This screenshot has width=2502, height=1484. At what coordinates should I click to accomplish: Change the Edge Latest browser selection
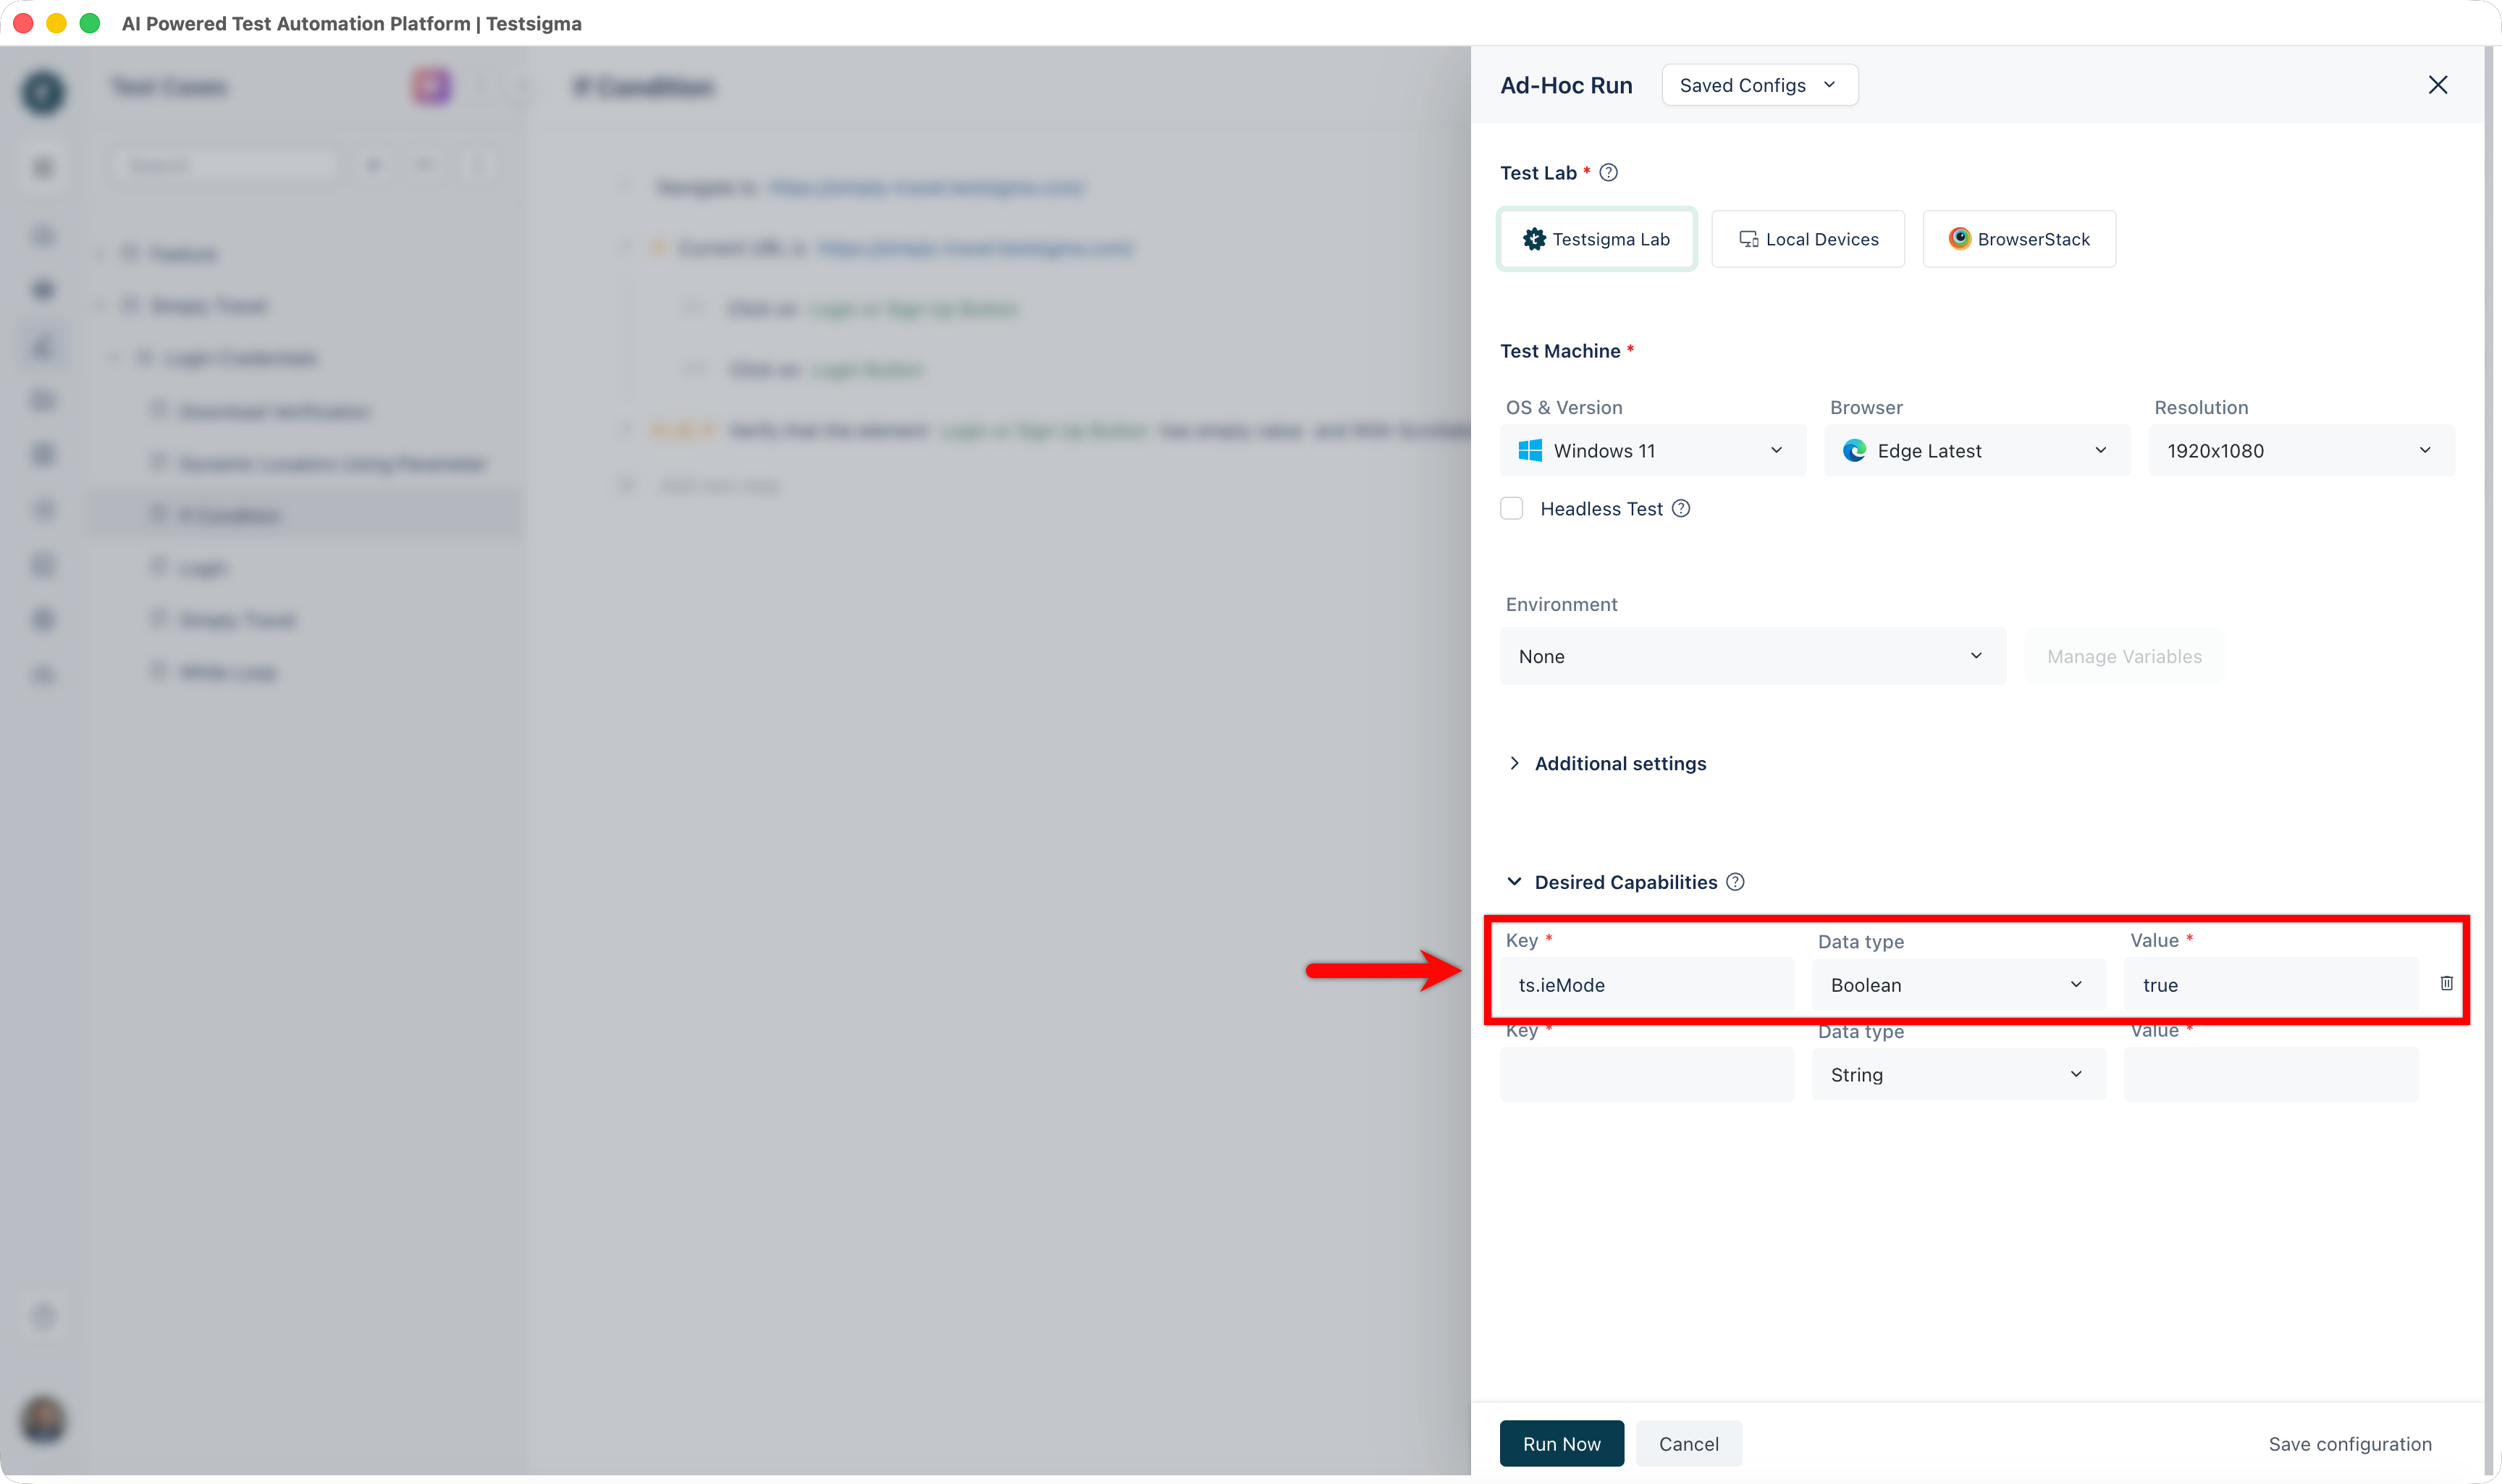[x=1976, y=451]
